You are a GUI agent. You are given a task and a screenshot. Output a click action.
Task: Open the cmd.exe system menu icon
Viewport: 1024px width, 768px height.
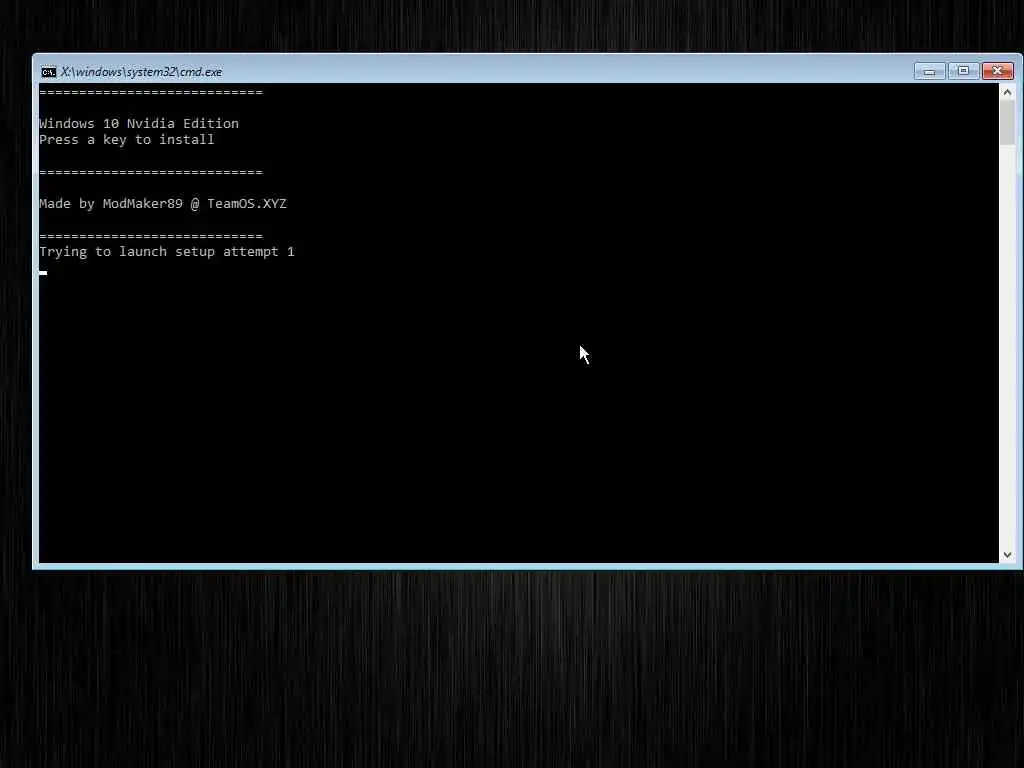pyautogui.click(x=48, y=72)
